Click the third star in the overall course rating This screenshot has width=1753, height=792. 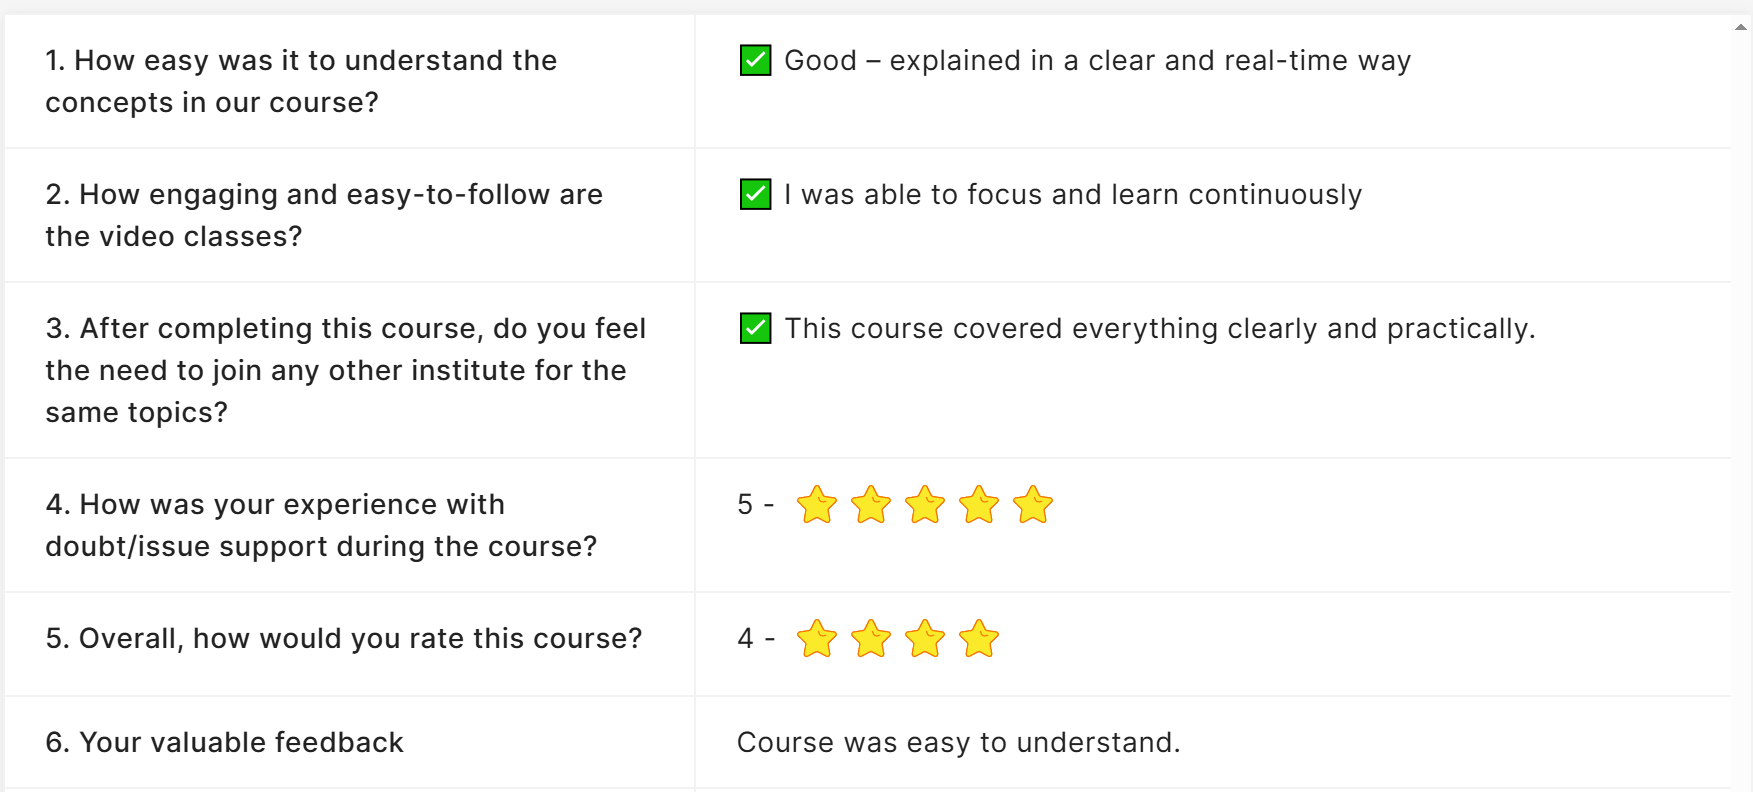tap(925, 639)
